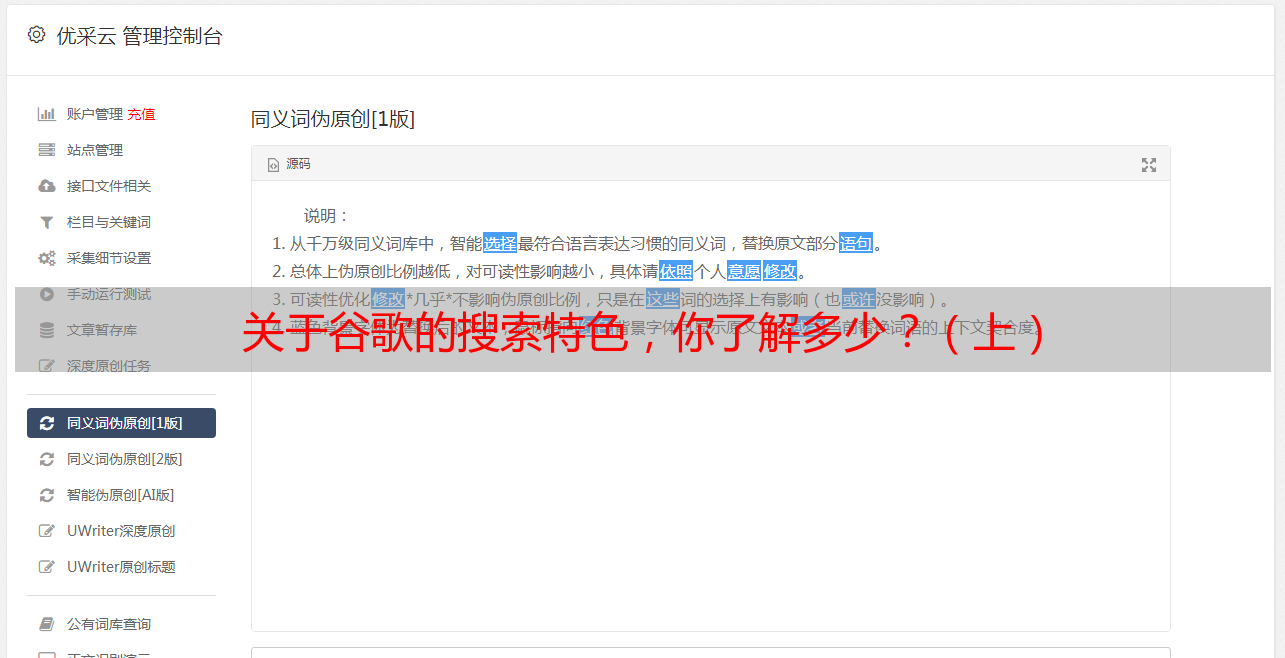The width and height of the screenshot is (1285, 658).
Task: Open 同义词伪原创[2版] menu item
Action: click(x=121, y=459)
